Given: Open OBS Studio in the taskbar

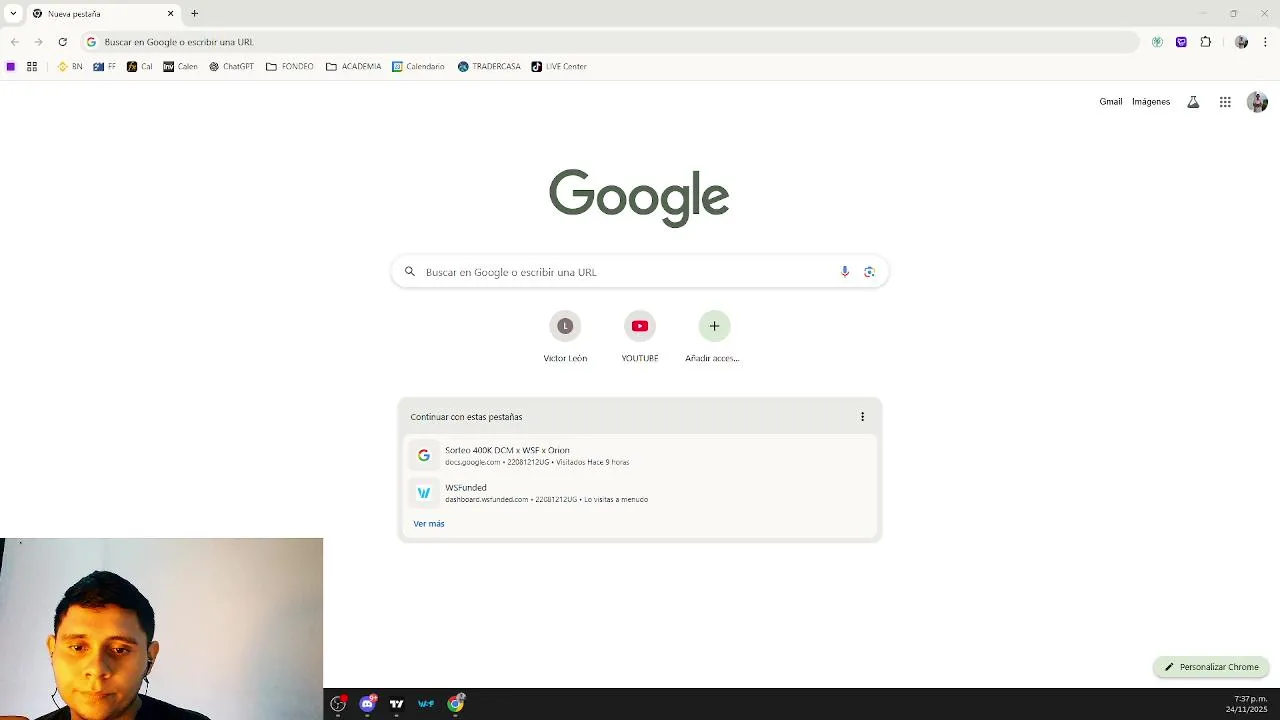Looking at the screenshot, I should (x=338, y=704).
